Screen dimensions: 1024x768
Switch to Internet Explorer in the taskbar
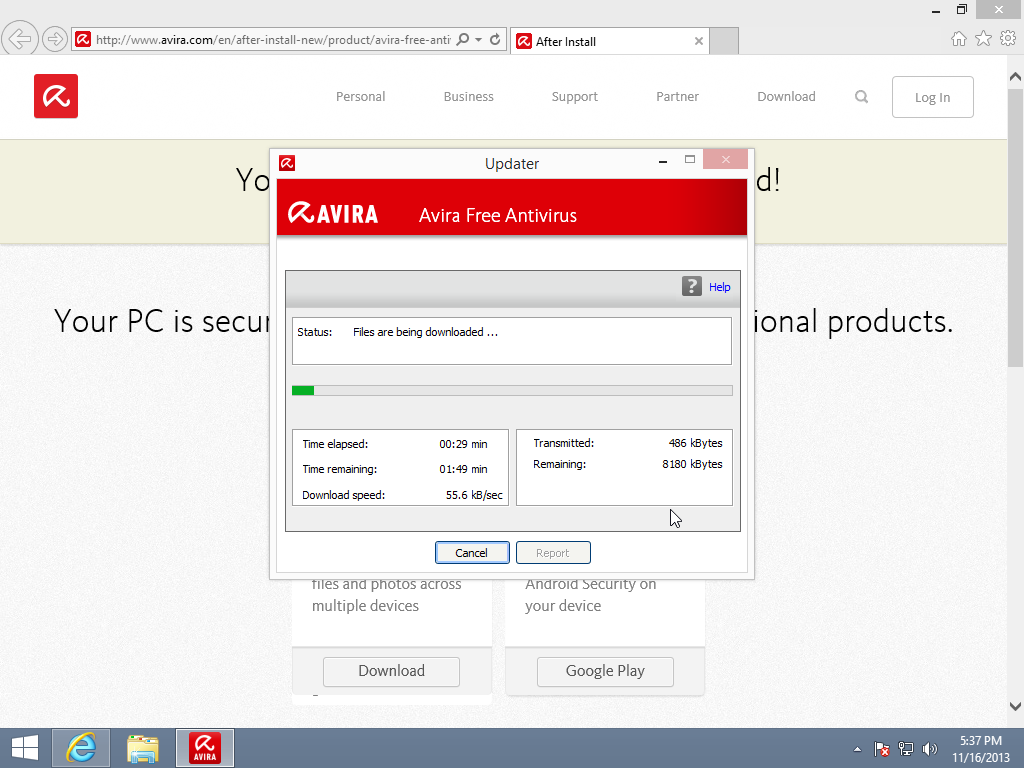81,748
